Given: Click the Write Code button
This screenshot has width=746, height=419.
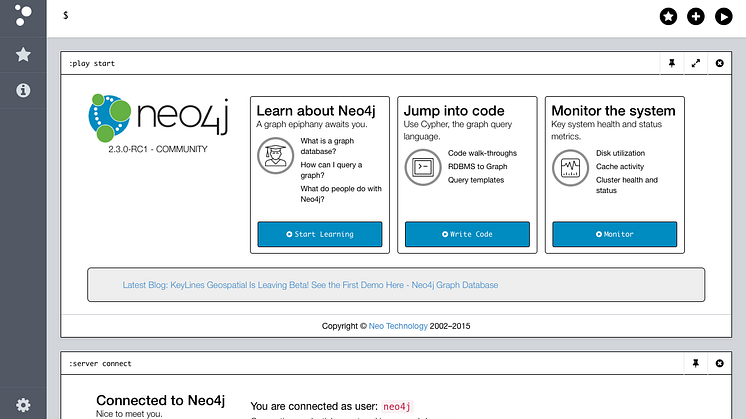Looking at the screenshot, I should pos(467,234).
